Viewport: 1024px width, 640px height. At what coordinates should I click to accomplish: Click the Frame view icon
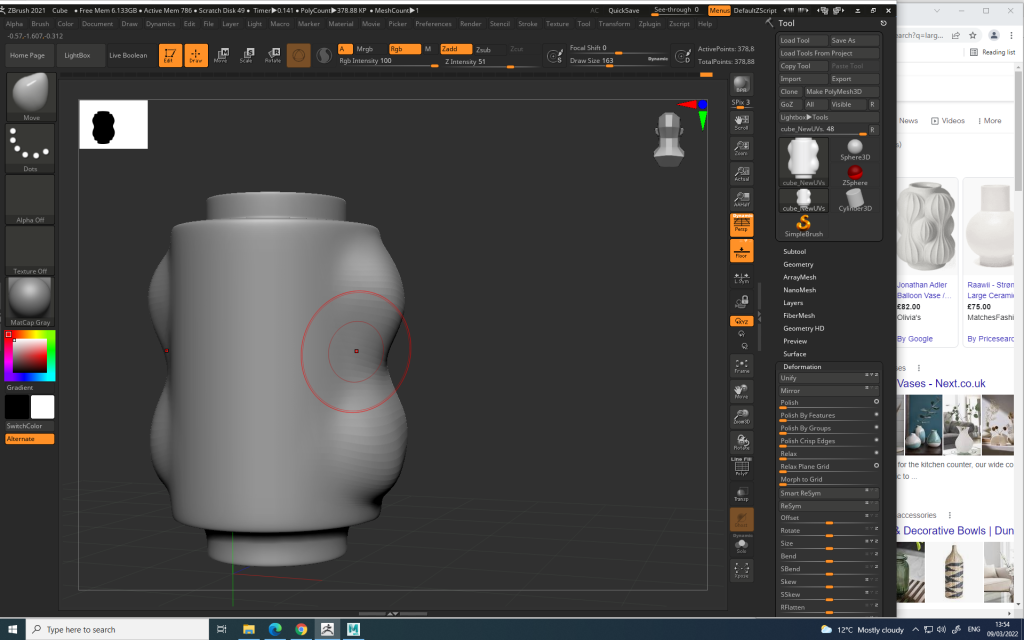(741, 367)
